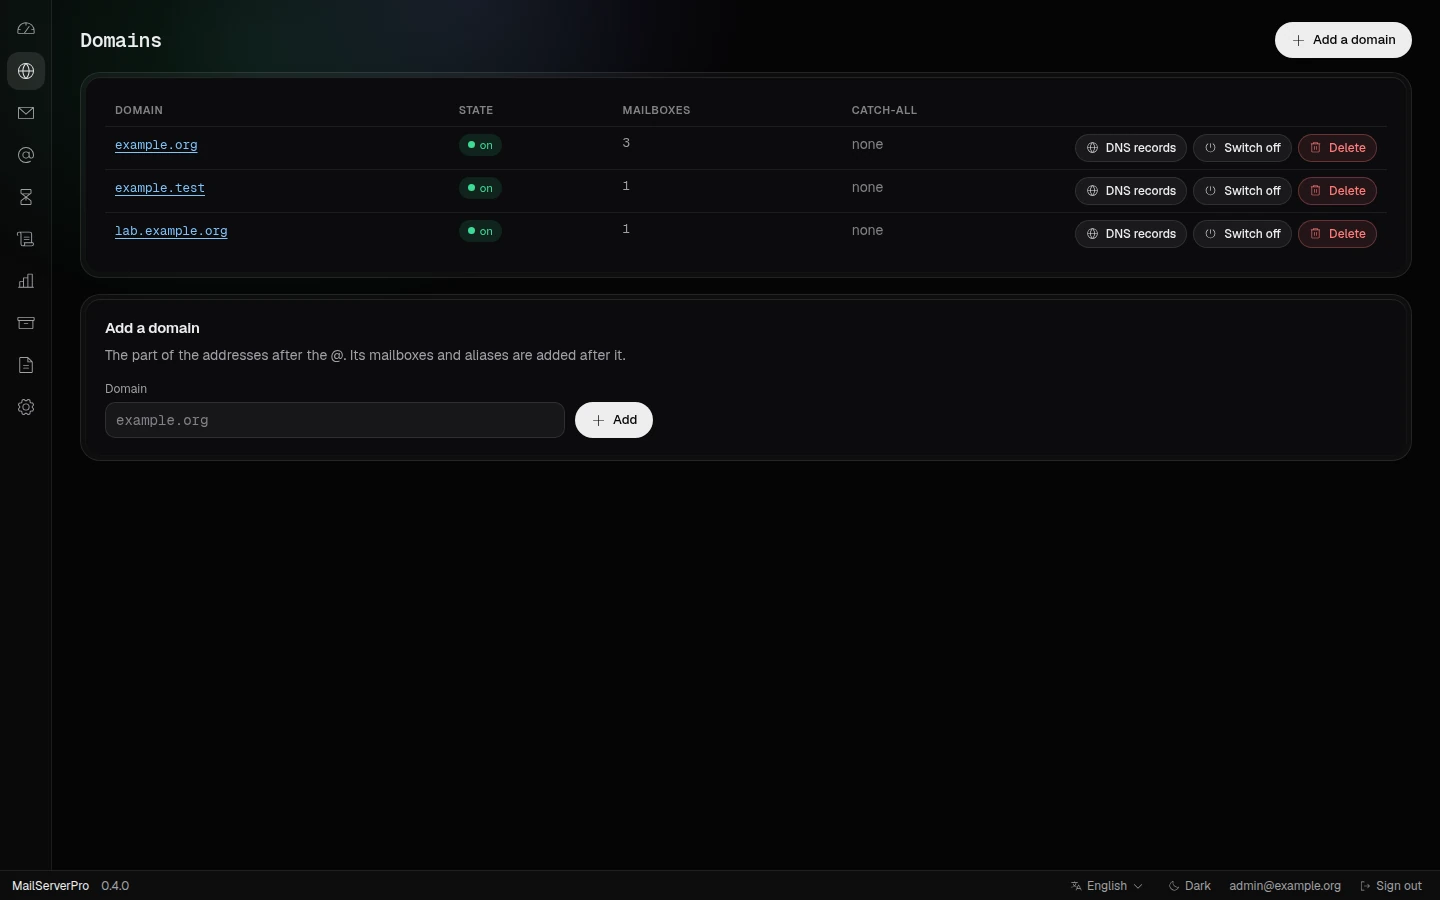Open the example.test domain link
The image size is (1440, 900).
pos(160,188)
